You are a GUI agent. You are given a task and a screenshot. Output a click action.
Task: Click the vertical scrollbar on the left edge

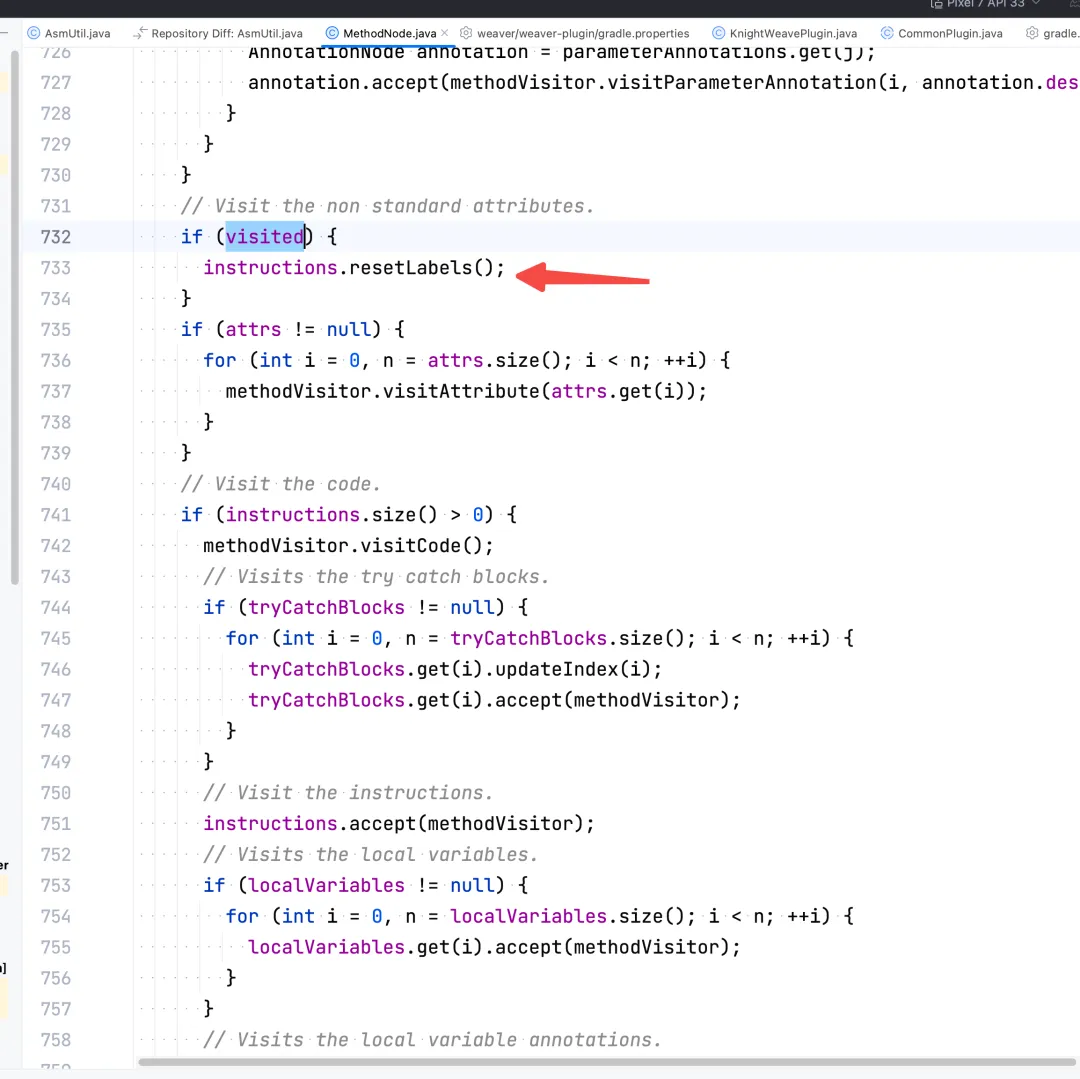(x=14, y=300)
